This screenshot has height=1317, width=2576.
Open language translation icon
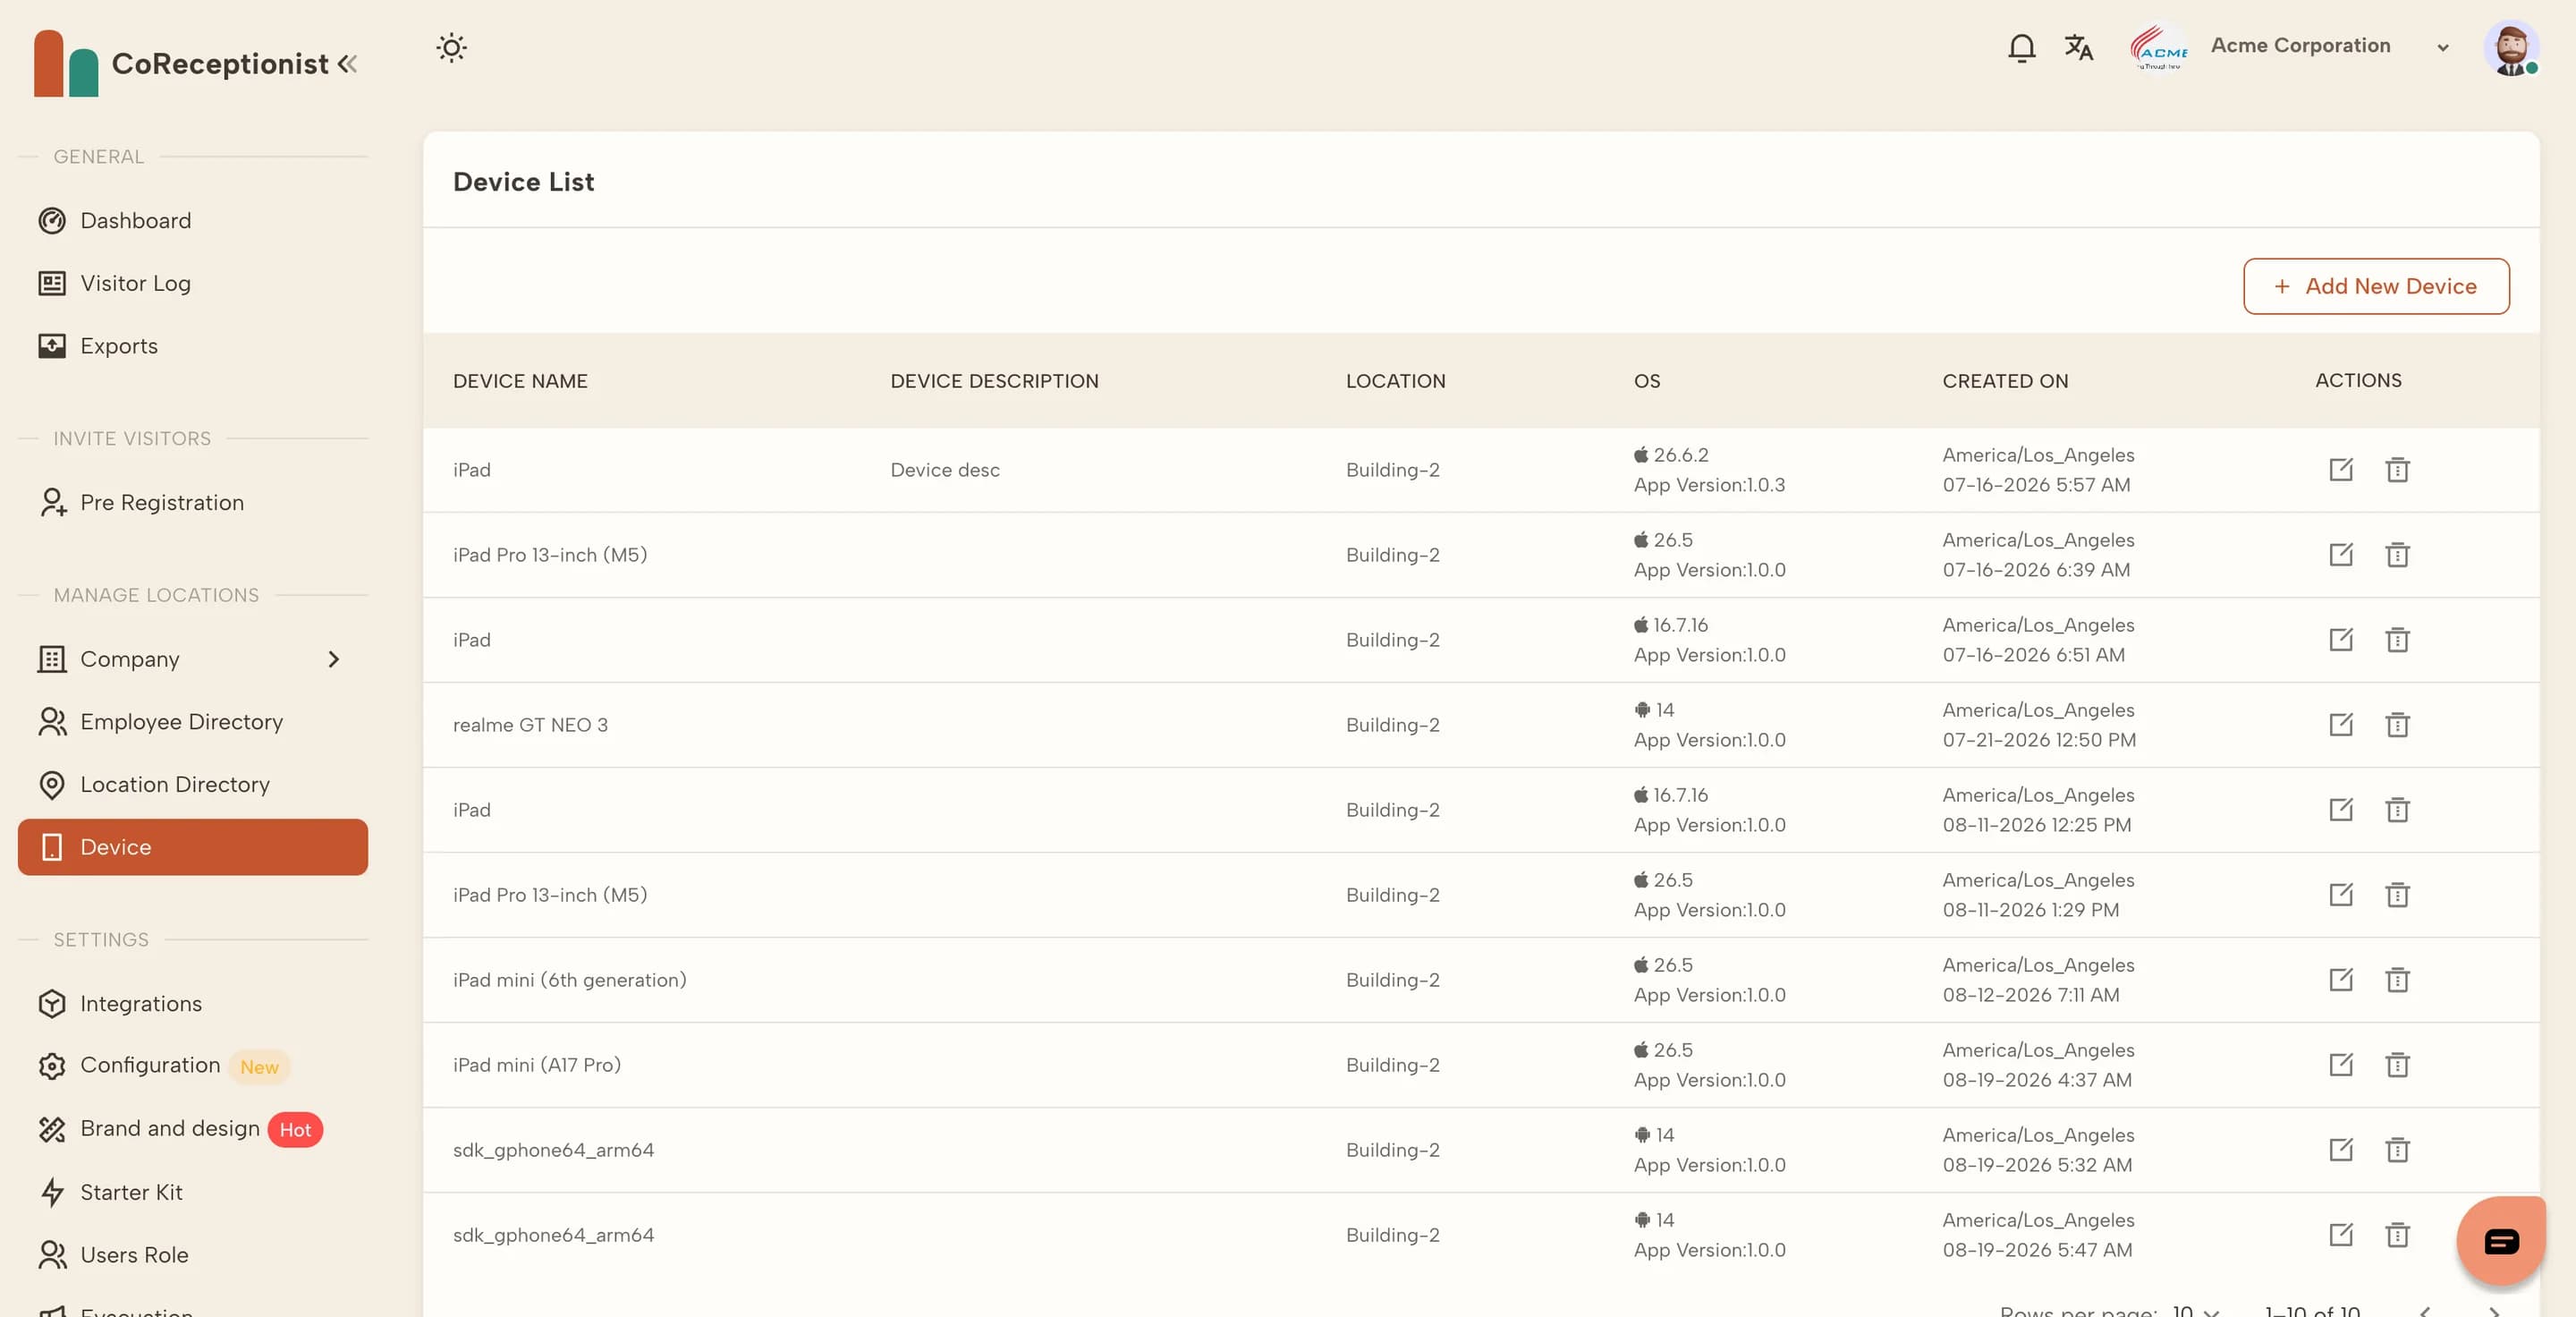tap(2078, 47)
